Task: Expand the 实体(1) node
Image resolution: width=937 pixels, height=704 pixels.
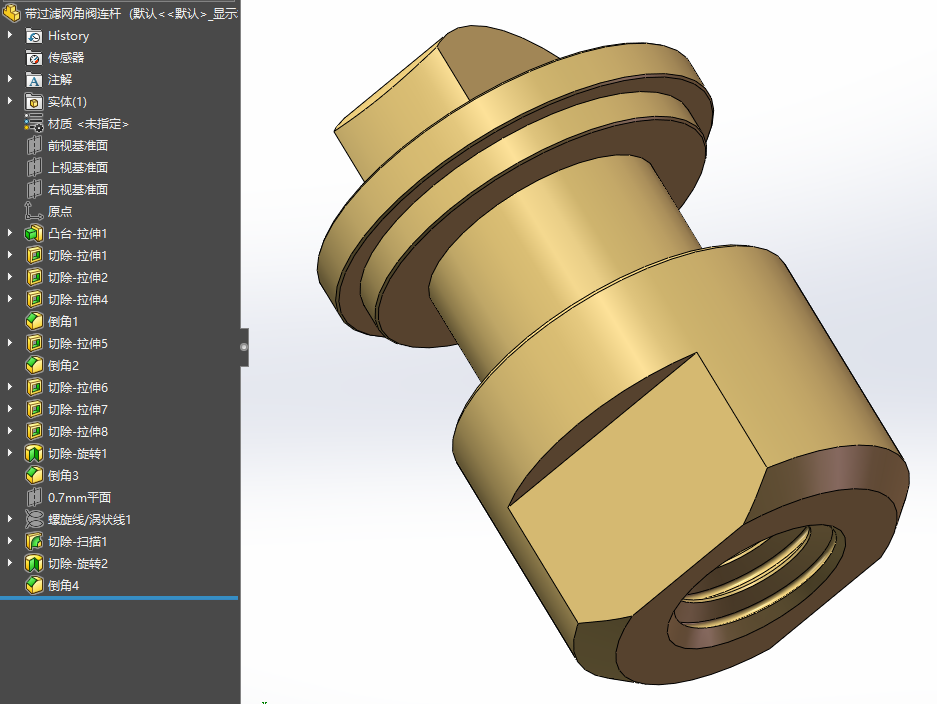Action: pyautogui.click(x=10, y=101)
